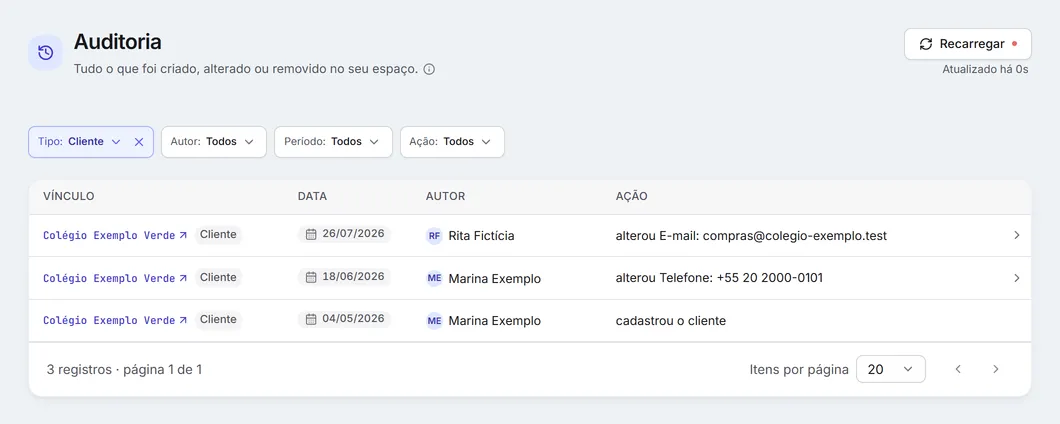Open the info tooltip beside the subtitle
This screenshot has height=424, width=1060.
click(x=429, y=69)
